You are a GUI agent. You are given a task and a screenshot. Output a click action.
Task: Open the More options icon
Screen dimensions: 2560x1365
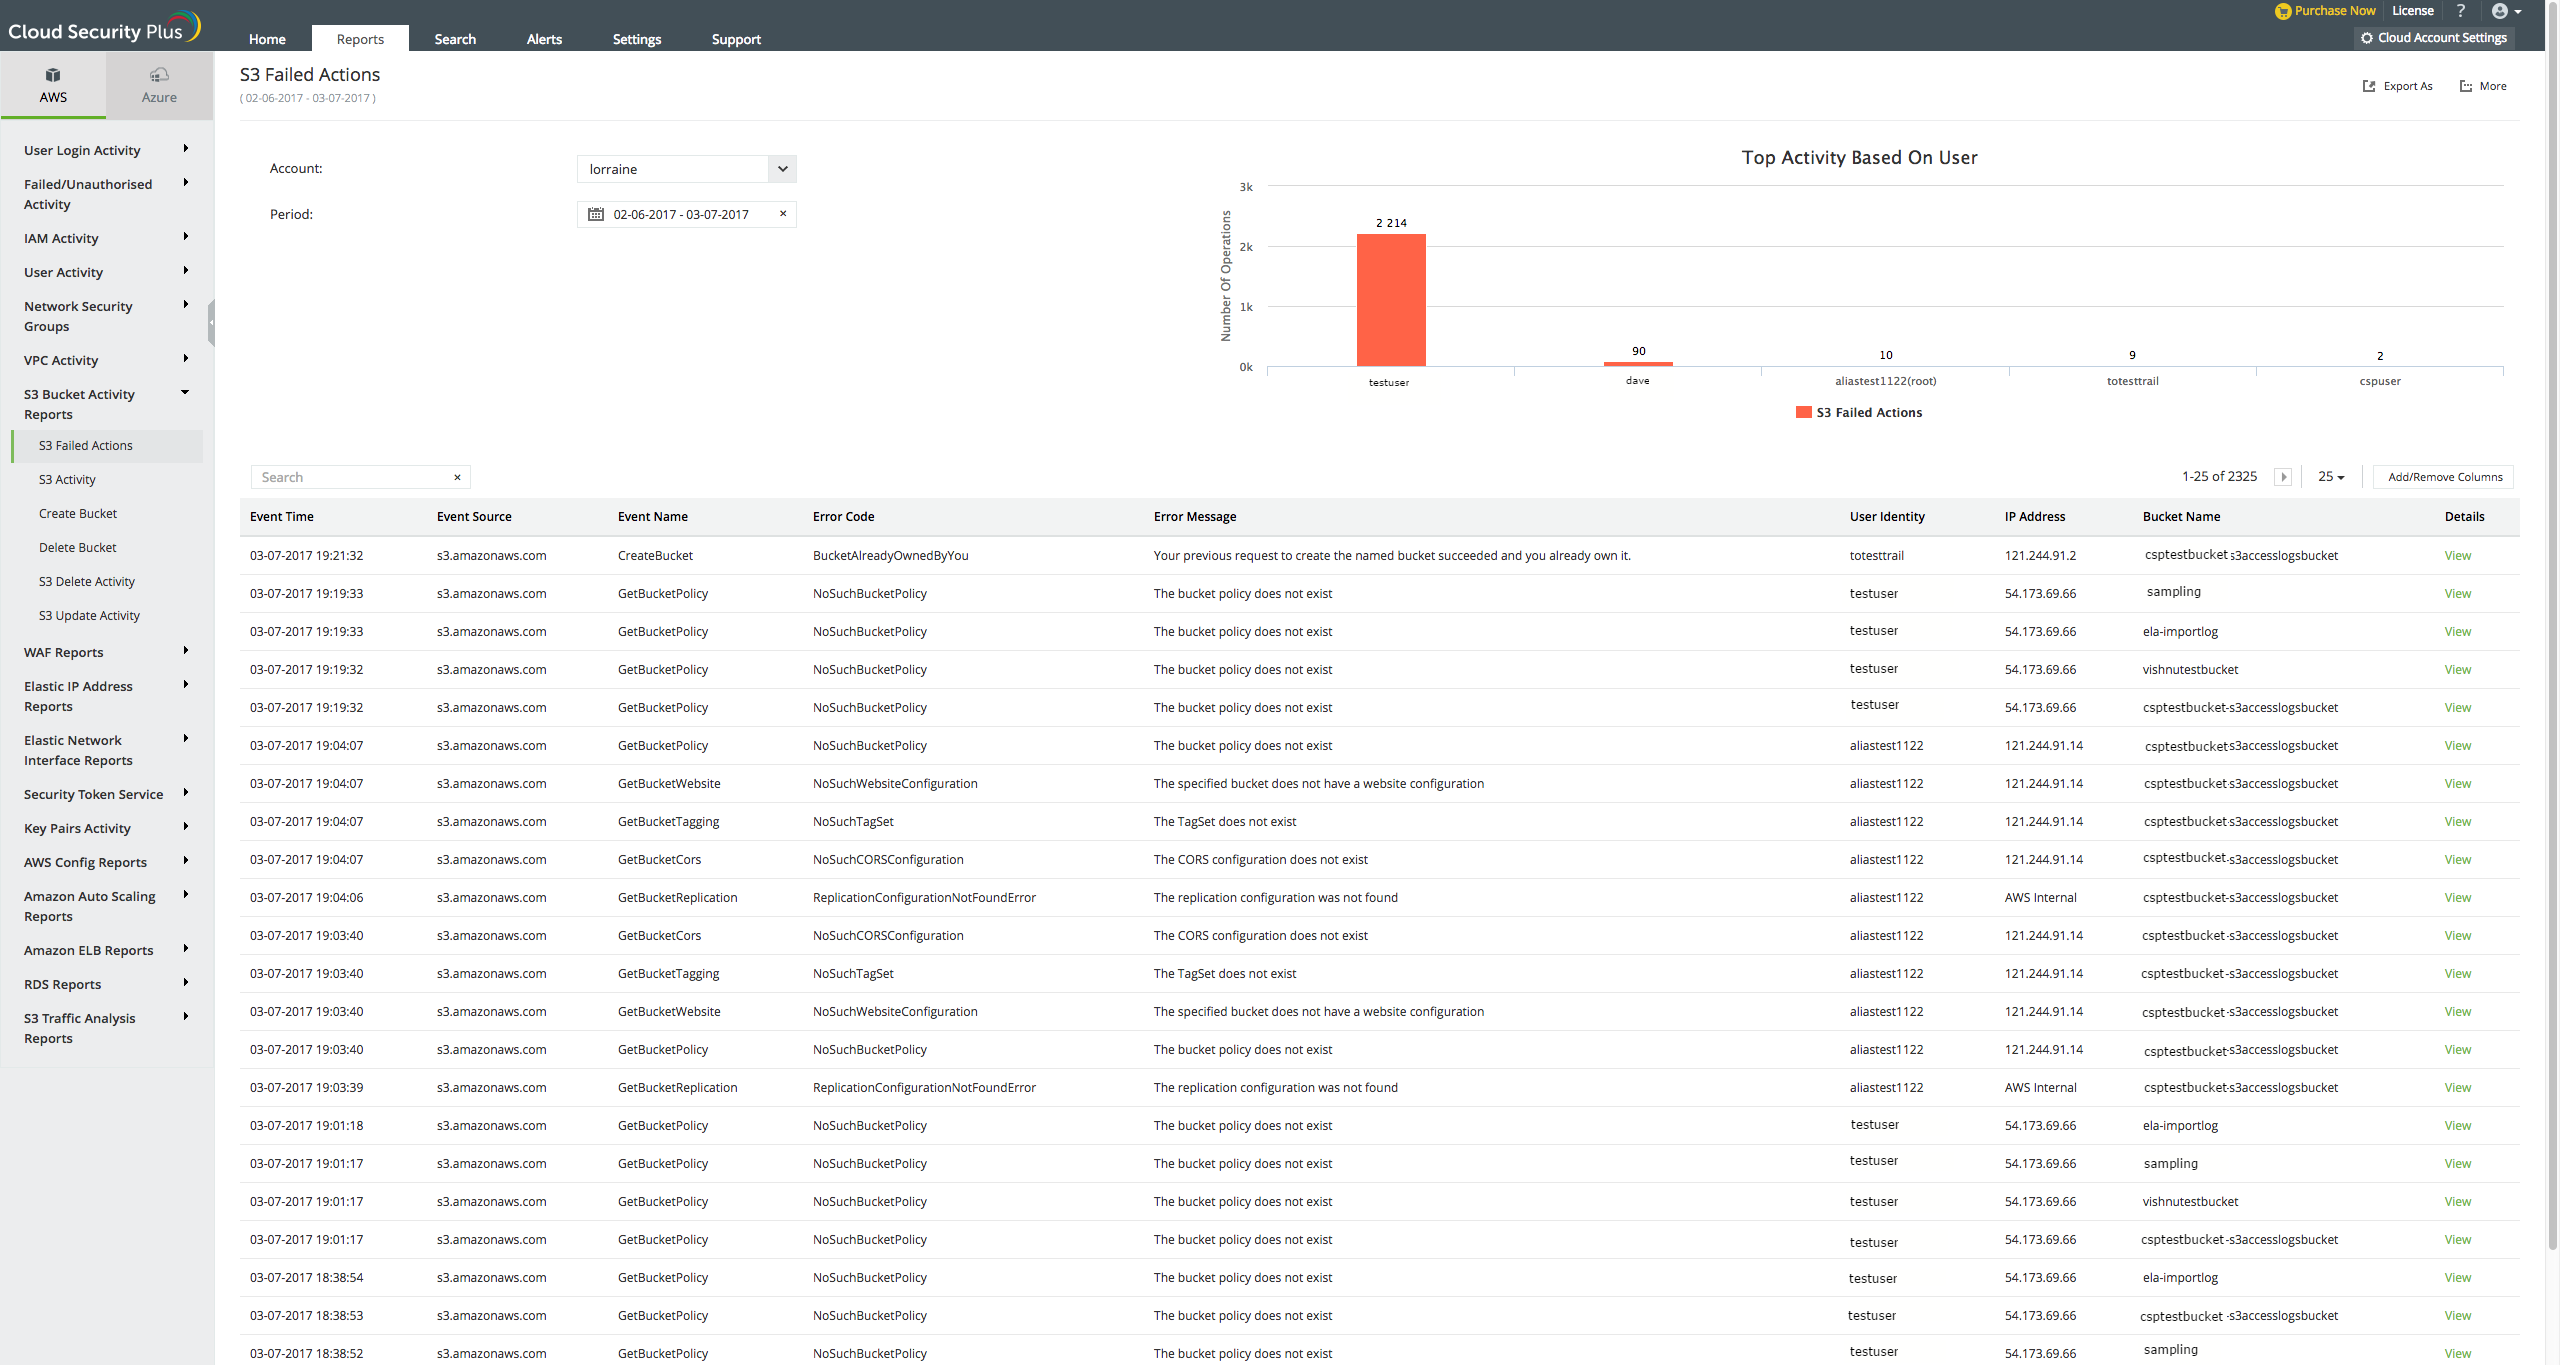coord(2466,86)
